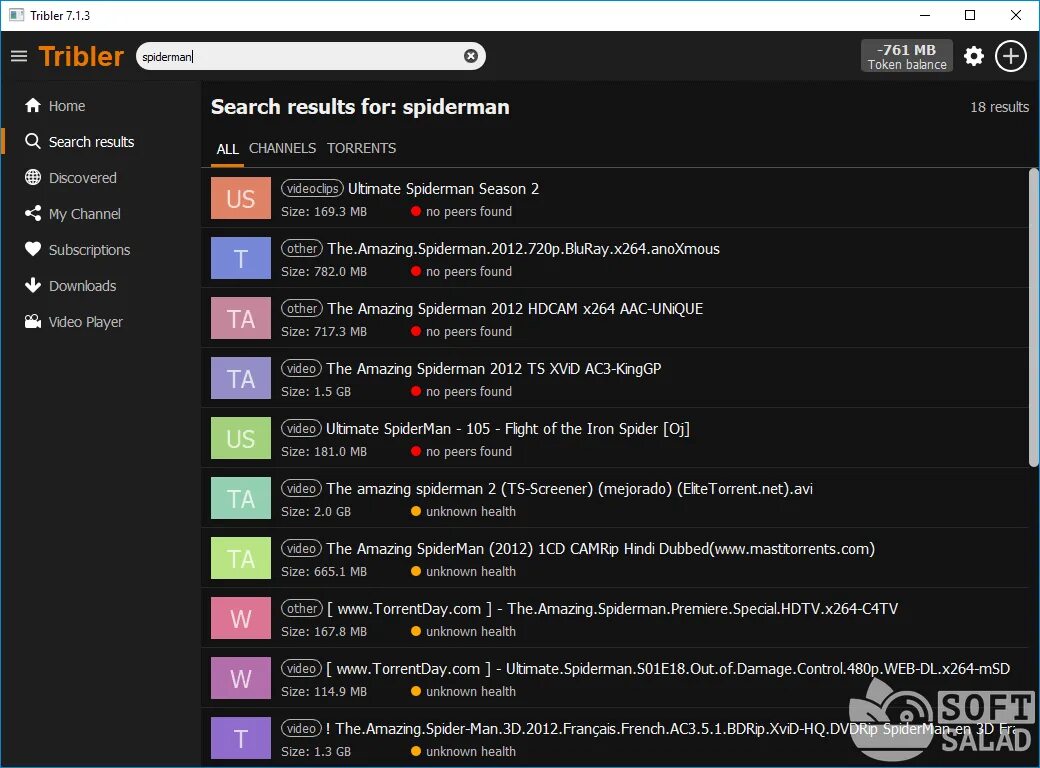1040x768 pixels.
Task: Click the T thumbnail of French 3D torrent
Action: tap(241, 738)
